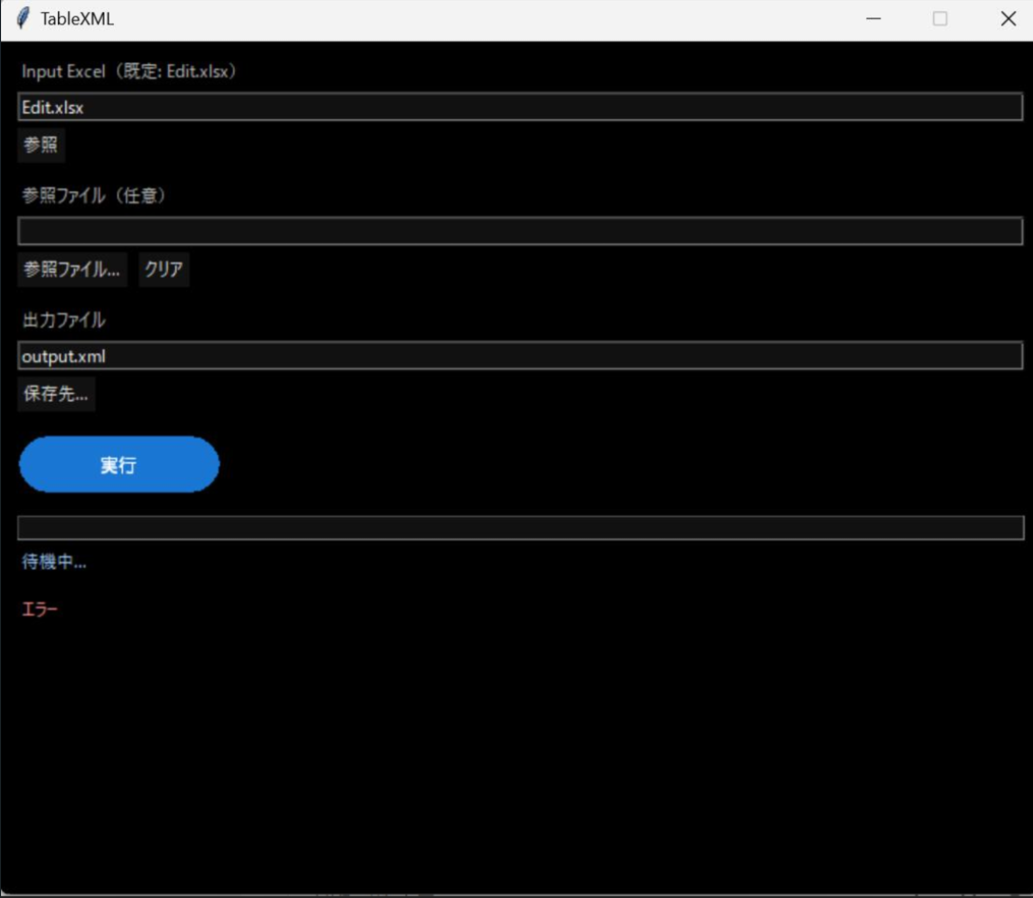Click the 参照 browse button
1033x898 pixels.
tap(41, 145)
